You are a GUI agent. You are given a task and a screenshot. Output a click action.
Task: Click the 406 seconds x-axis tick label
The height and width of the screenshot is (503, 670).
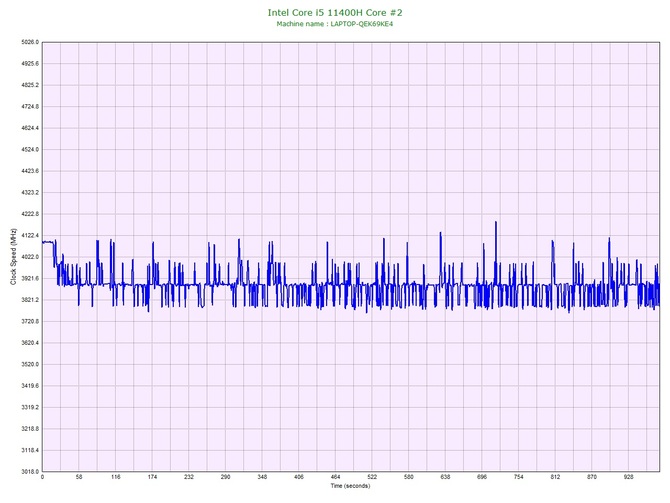pos(299,477)
